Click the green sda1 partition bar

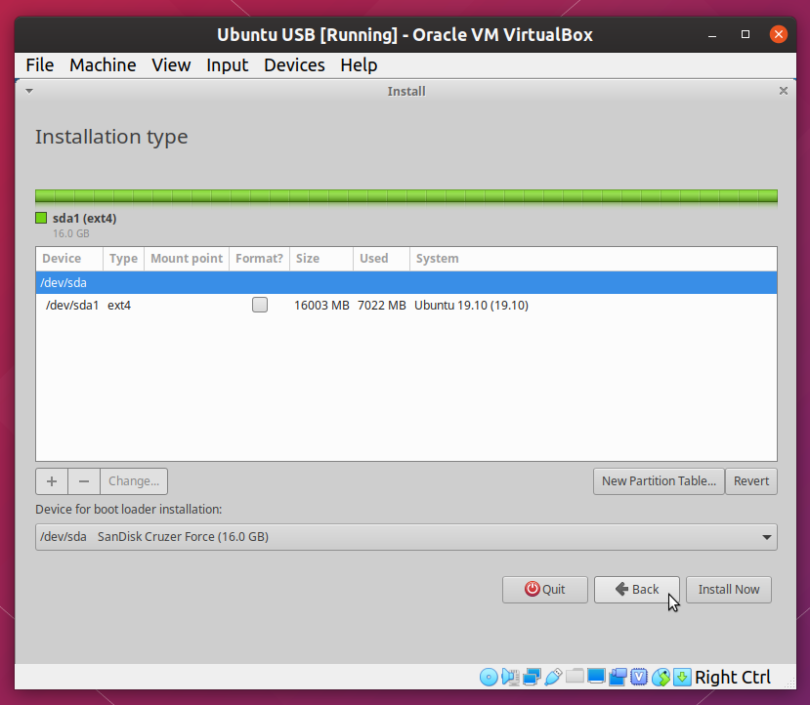[406, 196]
